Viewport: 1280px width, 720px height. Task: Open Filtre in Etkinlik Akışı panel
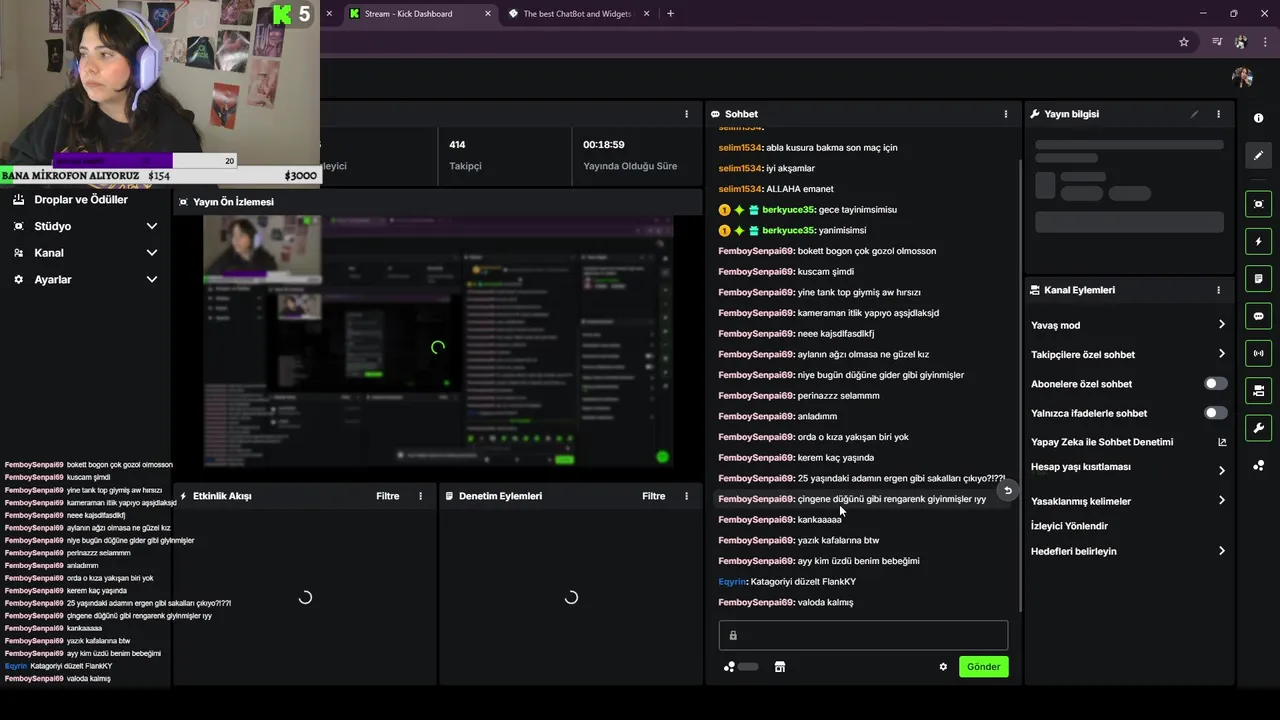coord(387,496)
